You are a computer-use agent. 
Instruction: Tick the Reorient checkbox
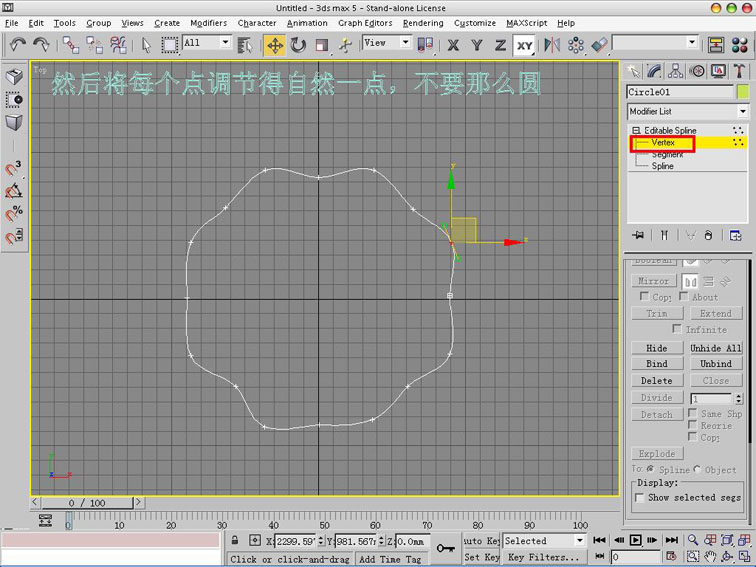pyautogui.click(x=692, y=425)
